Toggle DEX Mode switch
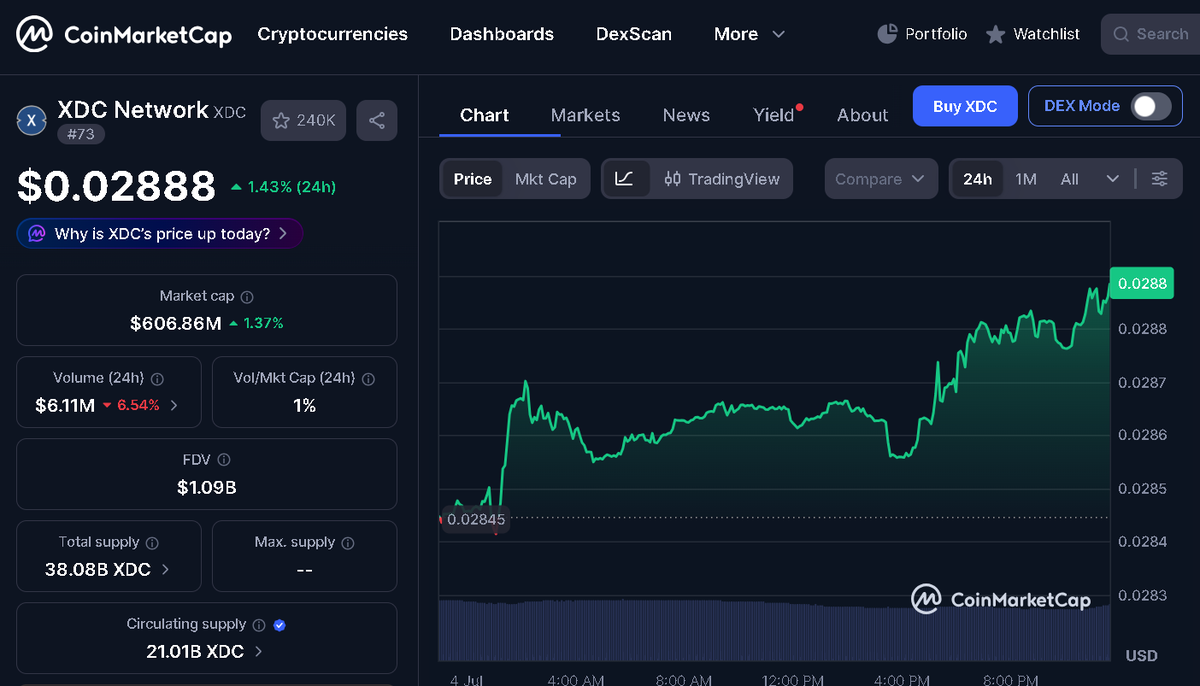 (1150, 106)
